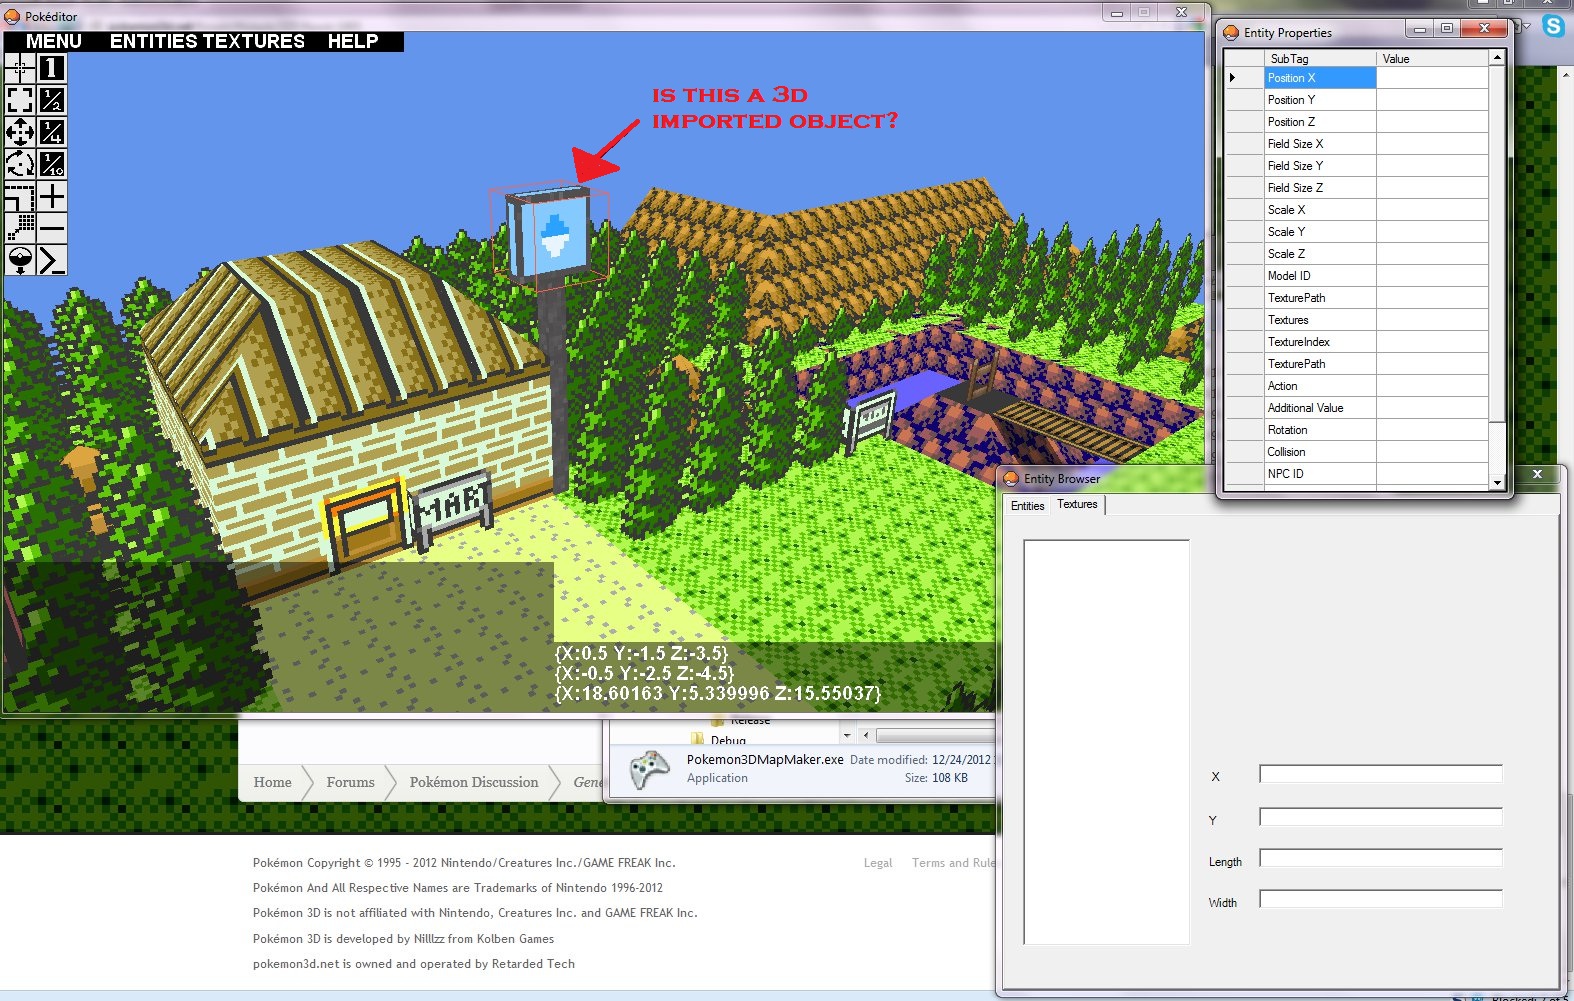Switch to the Textures tab in Entity Browser

click(1077, 504)
